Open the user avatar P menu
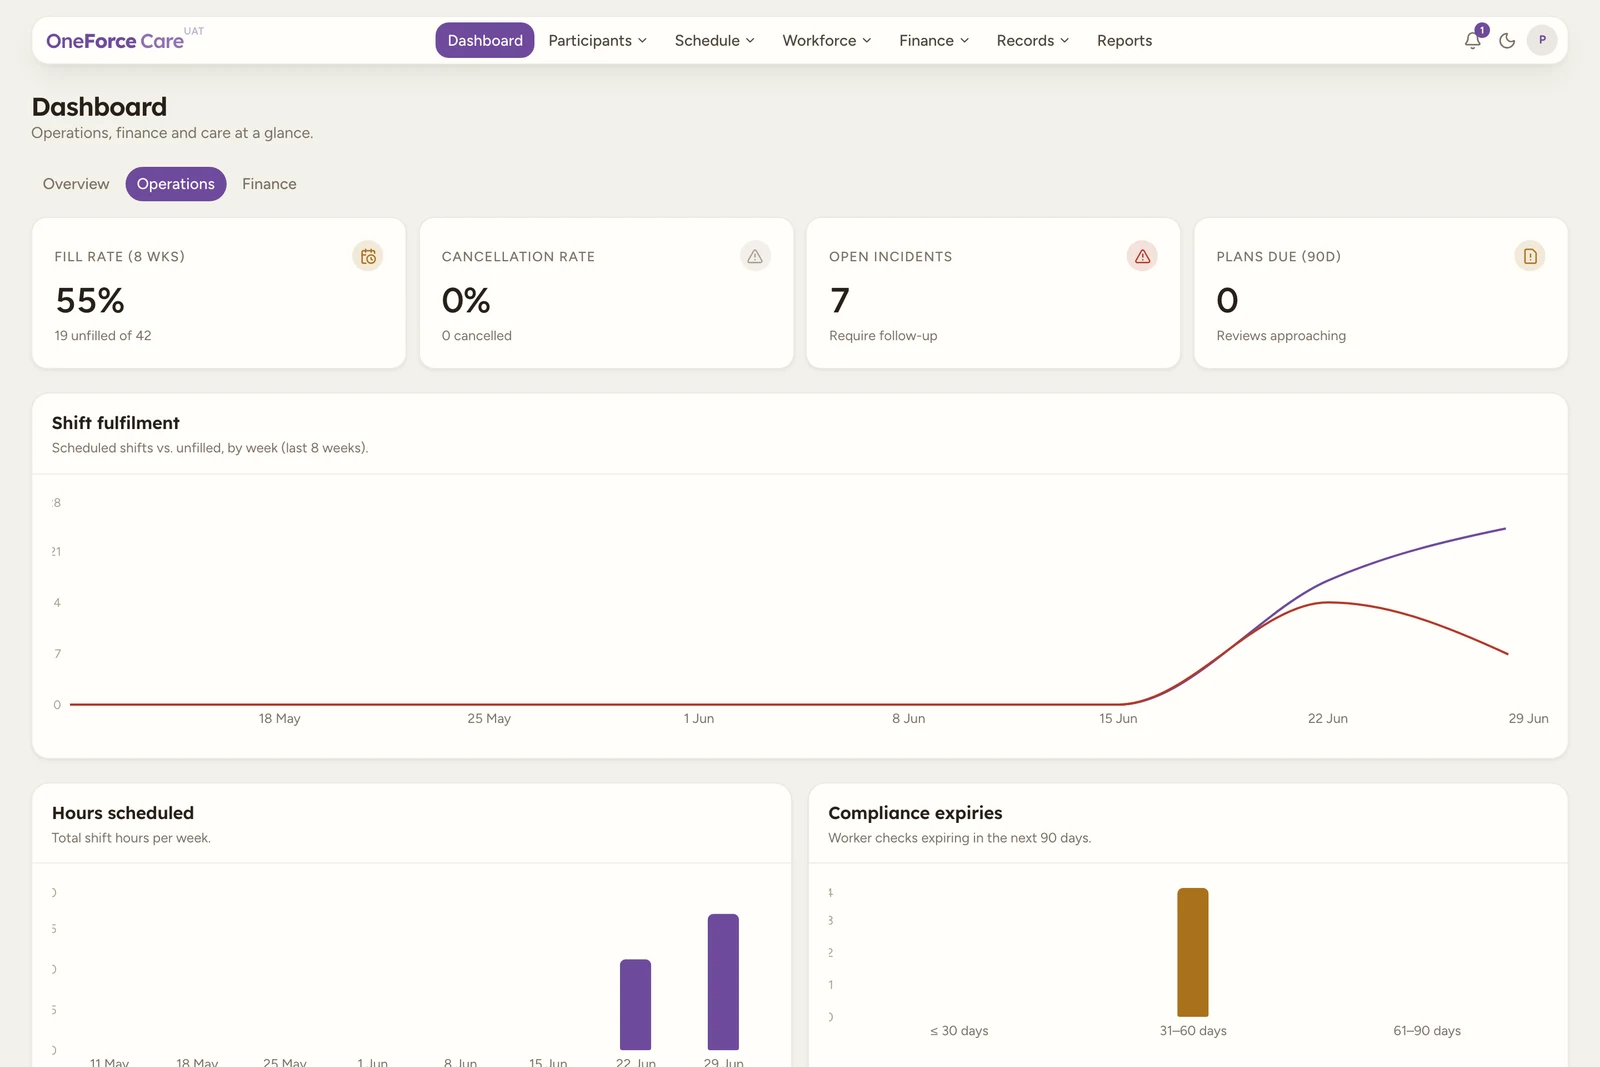The width and height of the screenshot is (1600, 1067). click(1542, 40)
